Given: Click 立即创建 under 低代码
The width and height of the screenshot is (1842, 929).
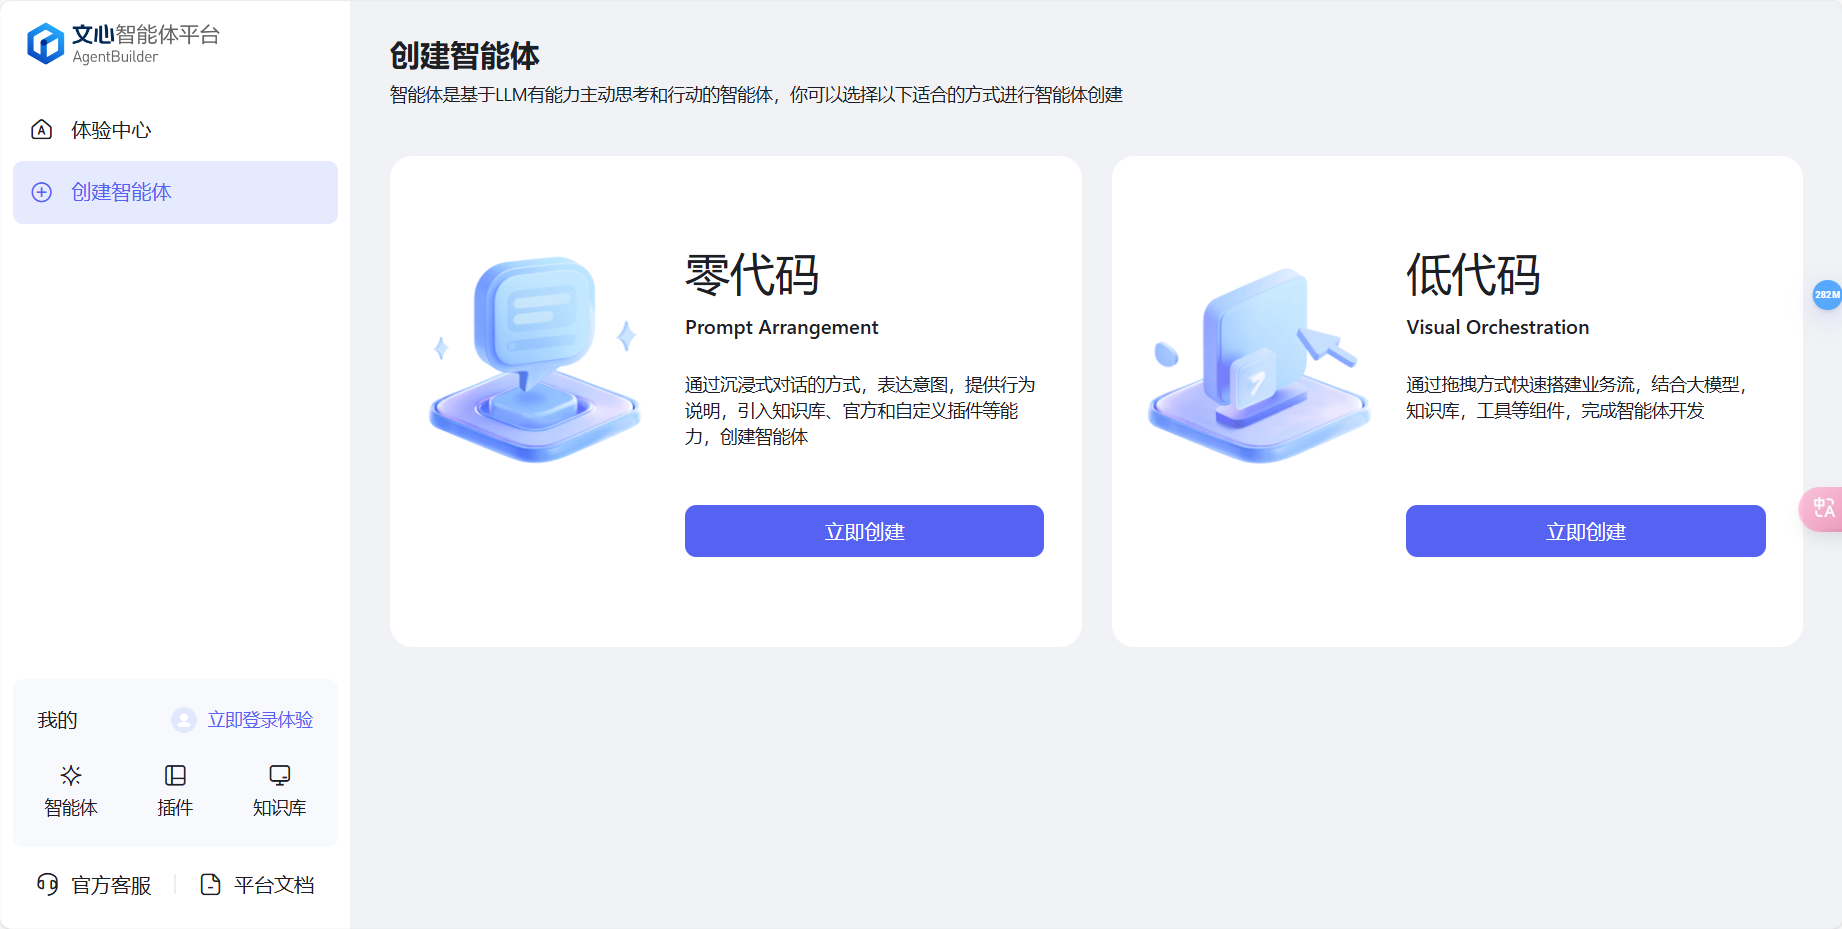Looking at the screenshot, I should tap(1585, 531).
